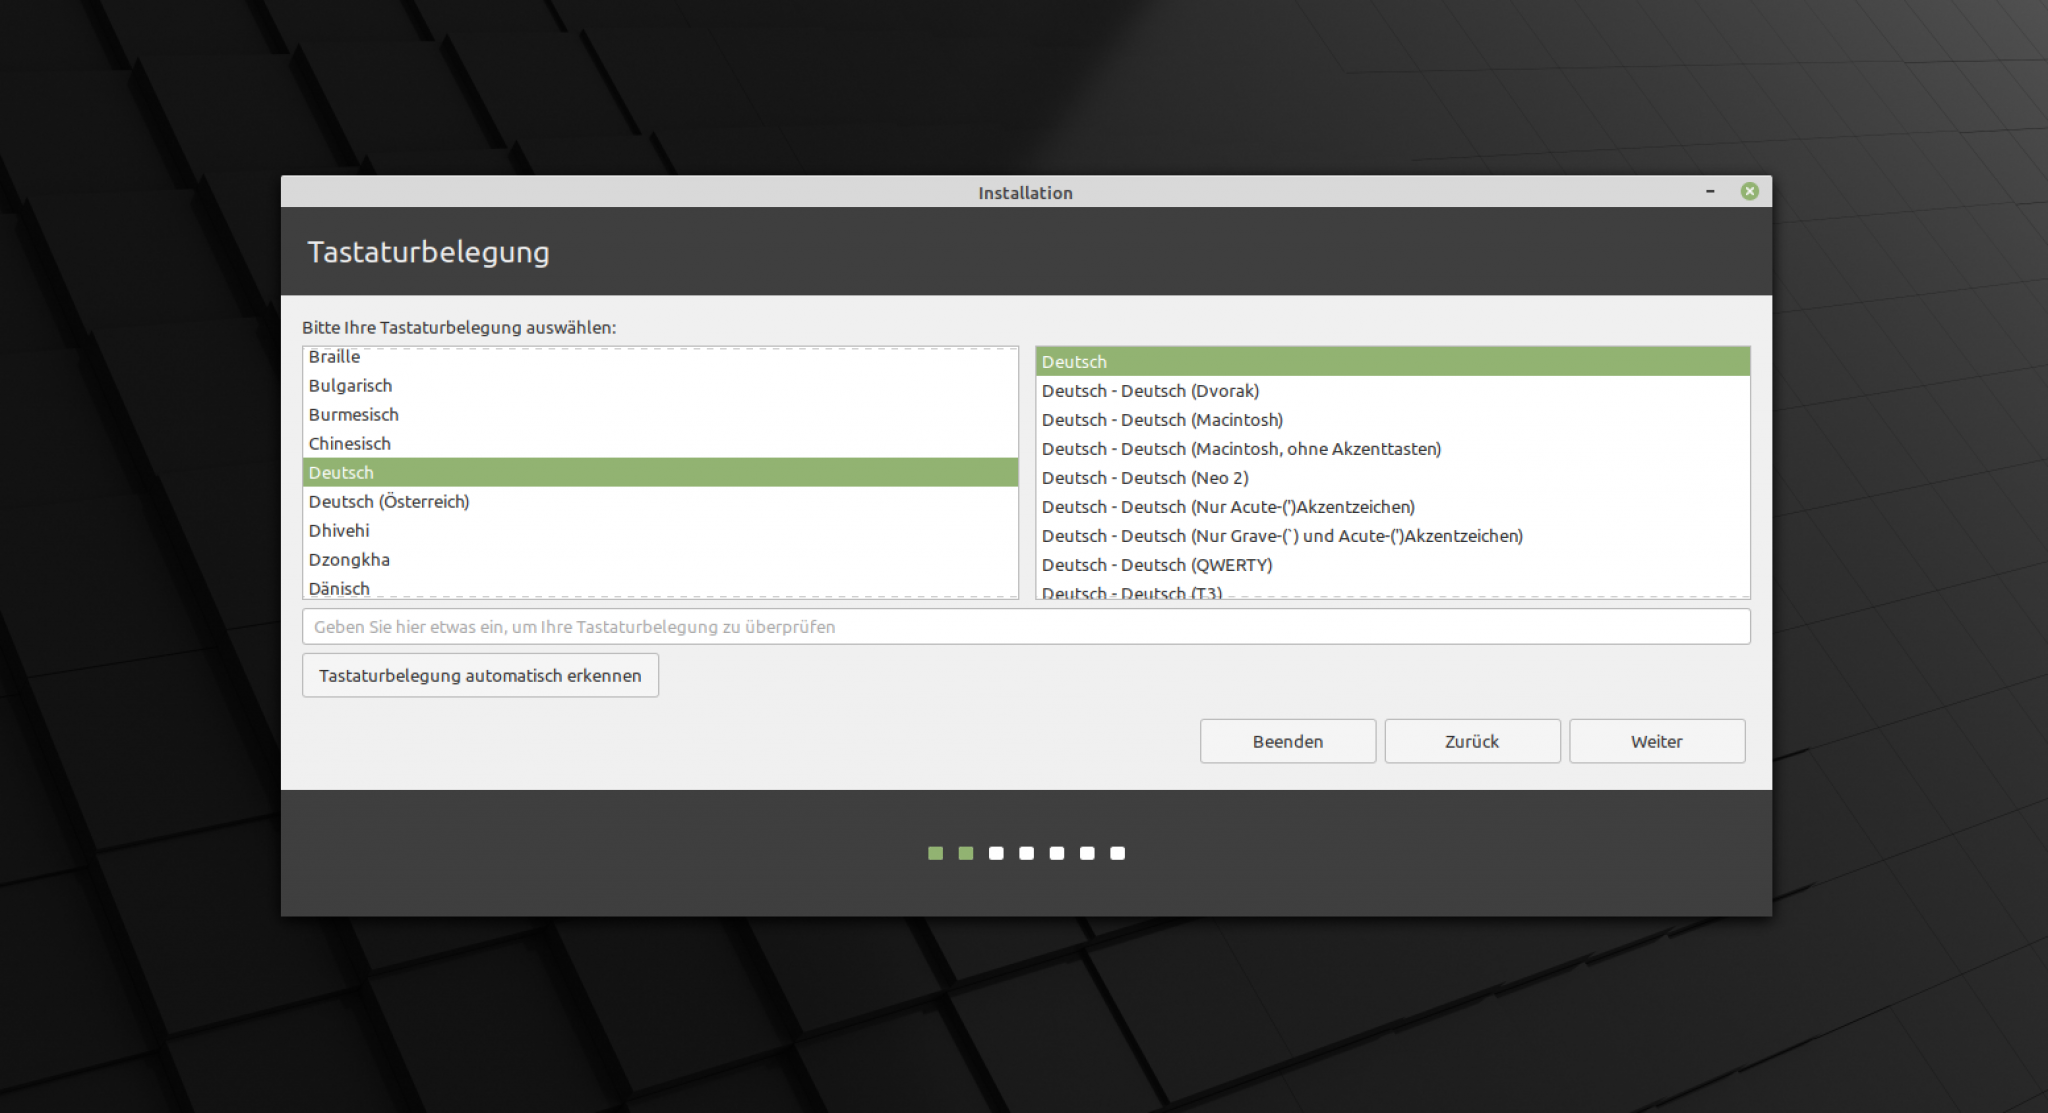Go back with Zurück button
The width and height of the screenshot is (2048, 1113).
click(x=1472, y=741)
